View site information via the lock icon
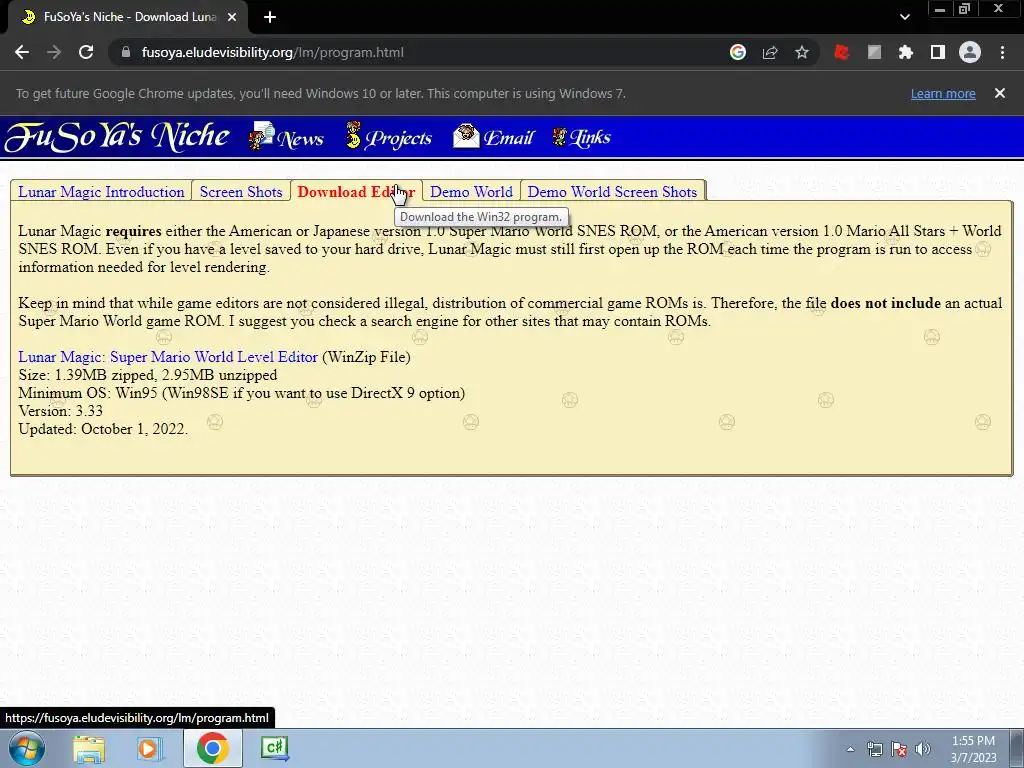Viewport: 1024px width, 768px height. (x=126, y=52)
